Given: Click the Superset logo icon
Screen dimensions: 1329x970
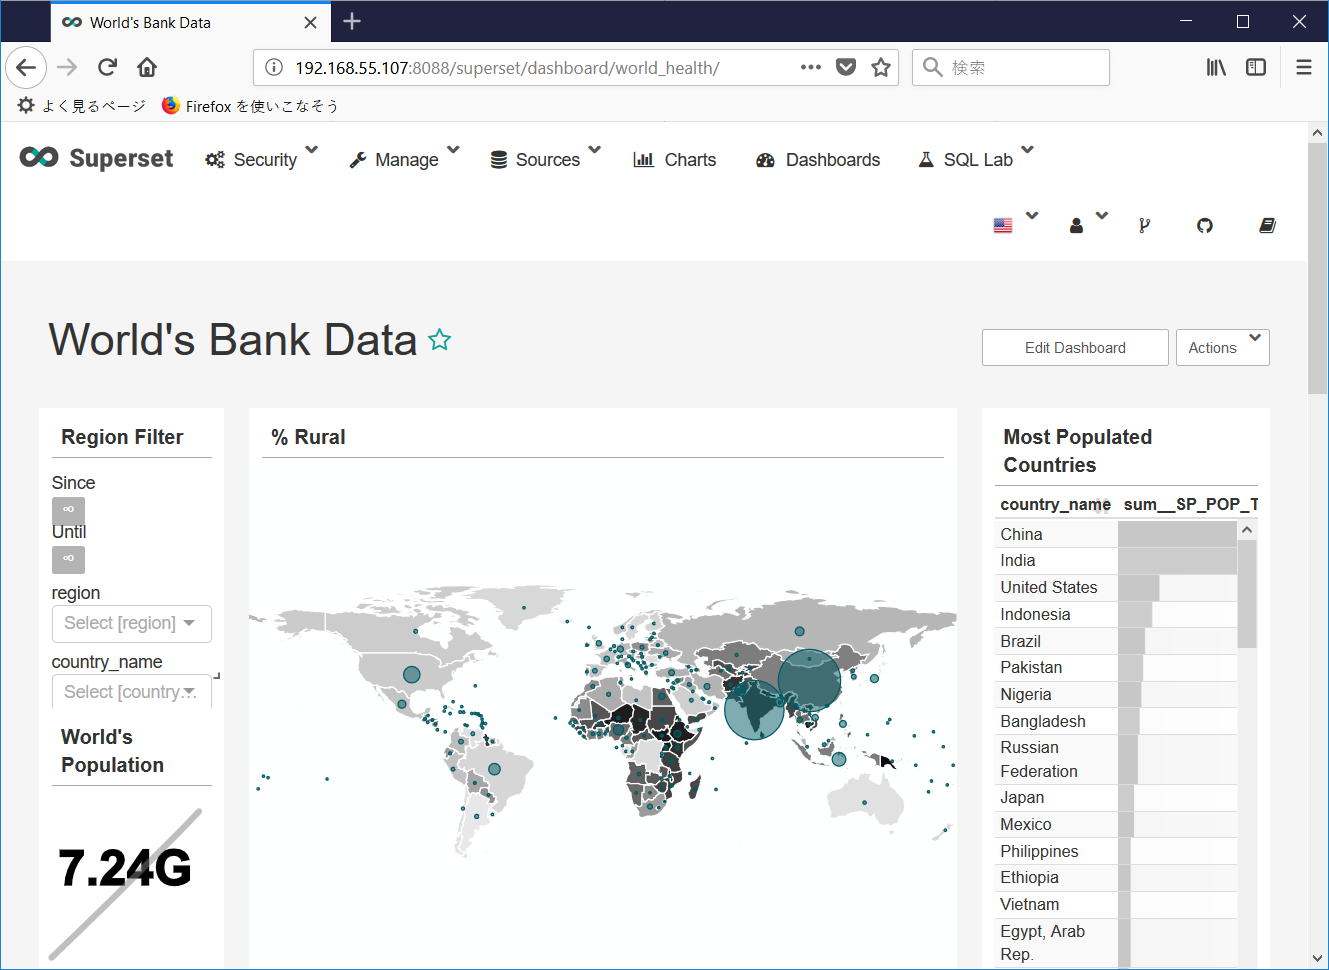Looking at the screenshot, I should point(39,157).
